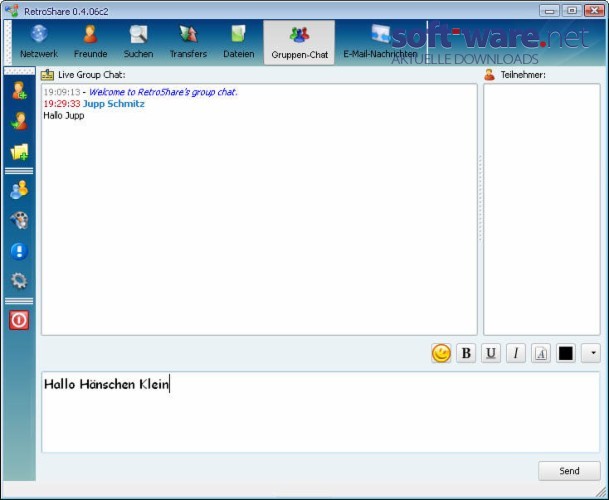
Task: Open E-Mail-Nachrichten tab
Action: pos(380,42)
